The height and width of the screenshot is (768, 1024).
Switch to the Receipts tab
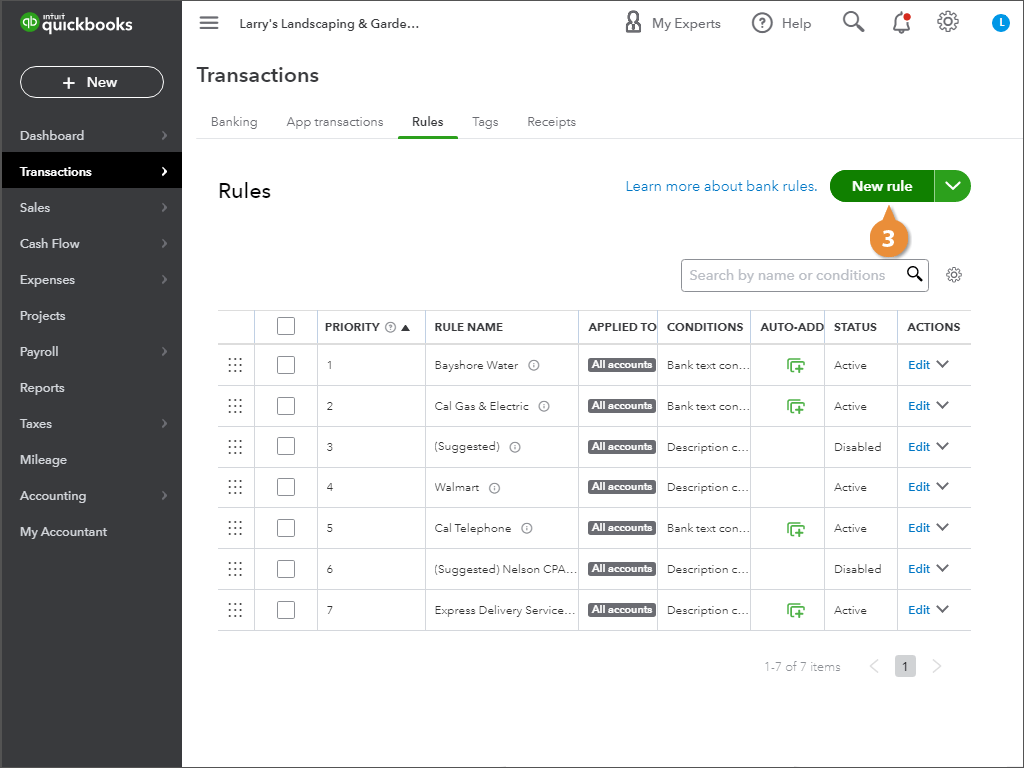[x=552, y=122]
